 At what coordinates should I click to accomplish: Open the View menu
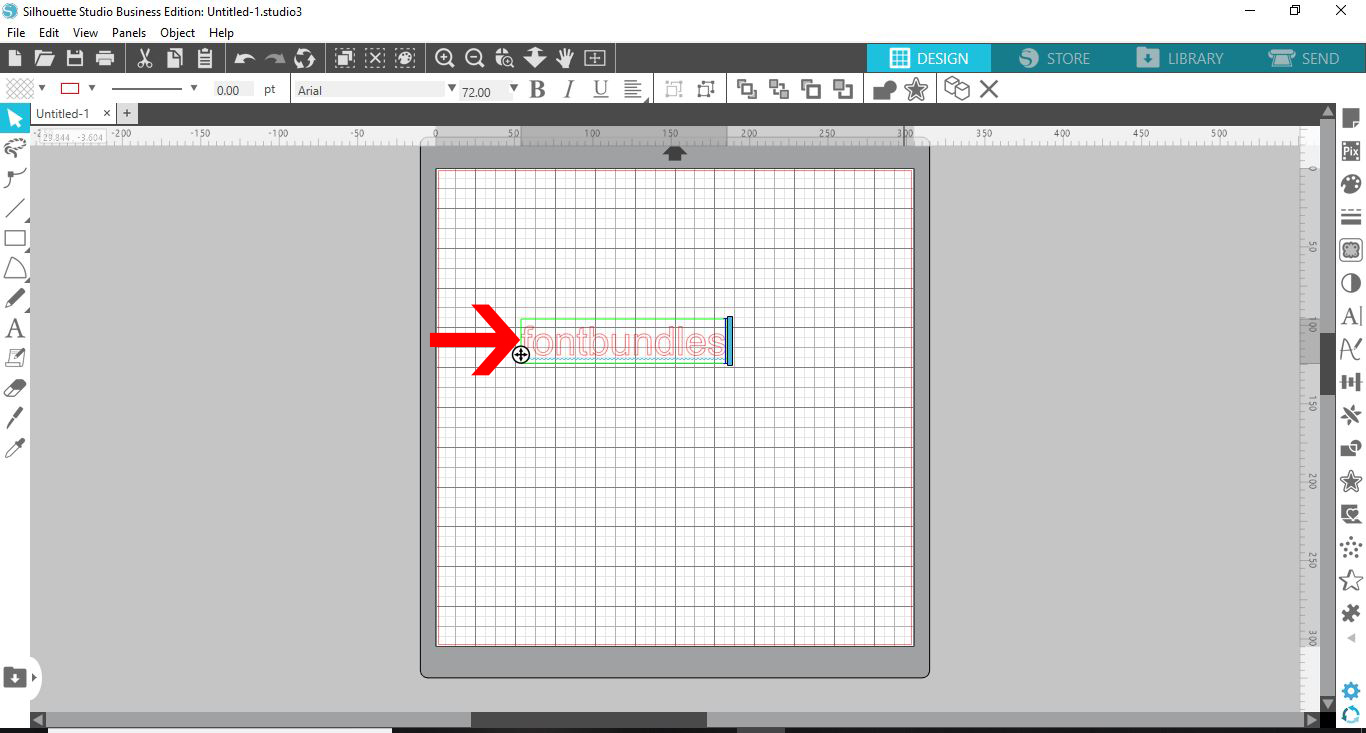(x=85, y=33)
